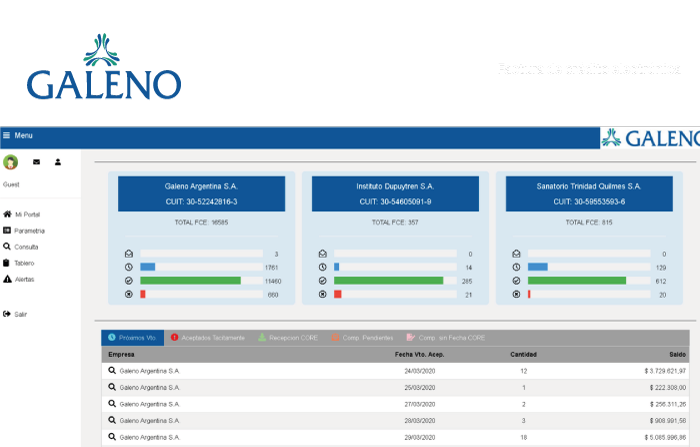Click the clock icon in Sanatorio Trinidad card
The width and height of the screenshot is (700, 447).
click(x=516, y=267)
